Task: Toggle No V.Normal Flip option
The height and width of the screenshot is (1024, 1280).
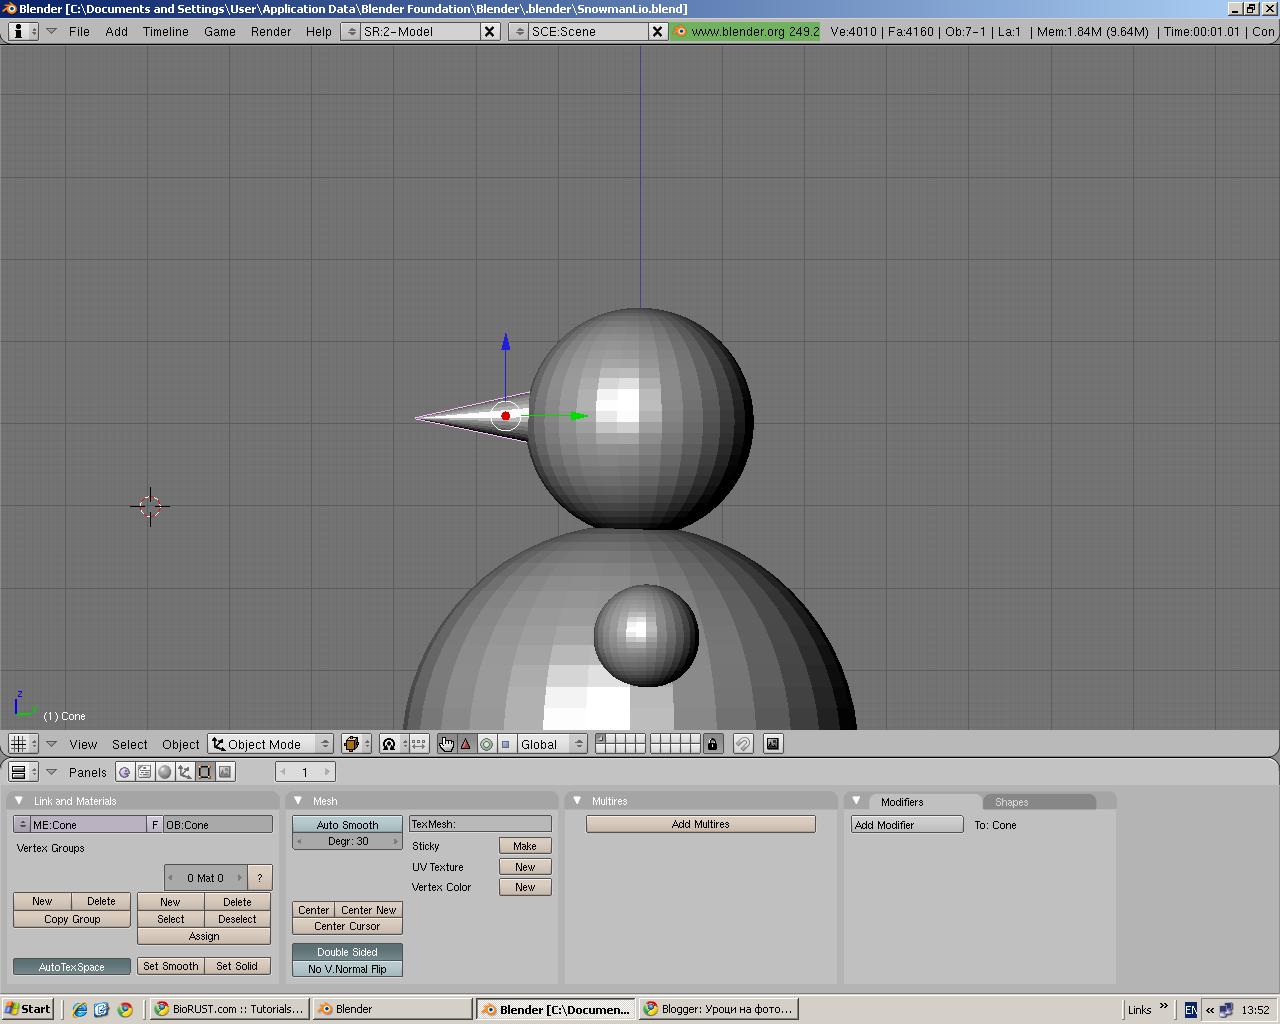Action: click(346, 968)
